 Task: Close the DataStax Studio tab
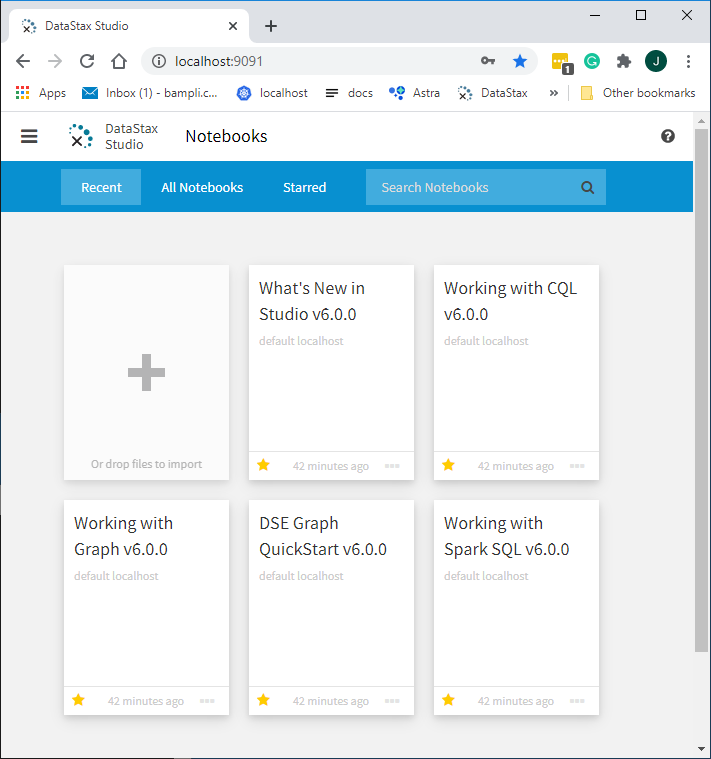pyautogui.click(x=233, y=26)
